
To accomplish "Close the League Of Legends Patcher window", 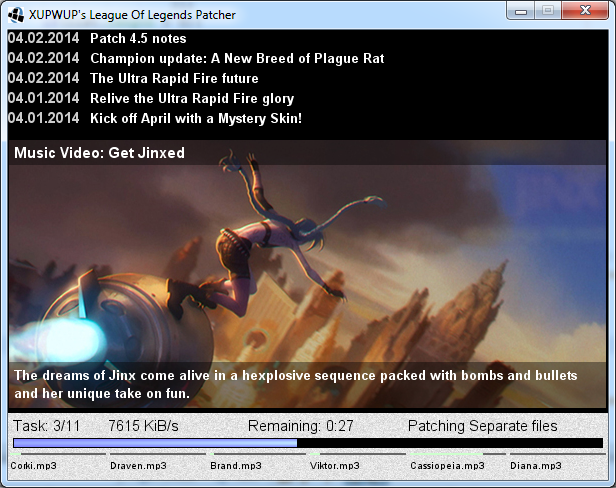I will pyautogui.click(x=585, y=11).
